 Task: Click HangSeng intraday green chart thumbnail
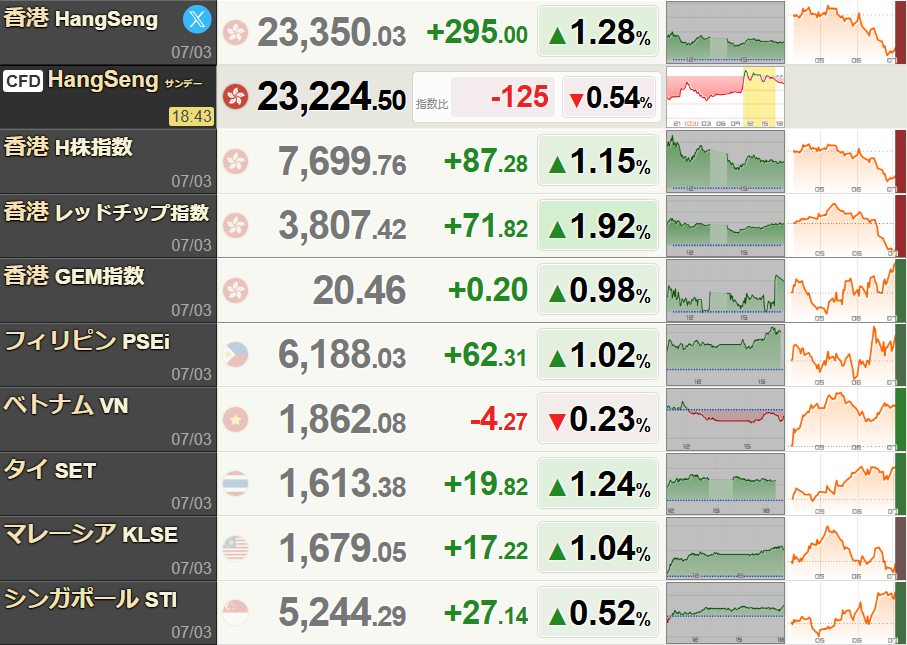[725, 32]
